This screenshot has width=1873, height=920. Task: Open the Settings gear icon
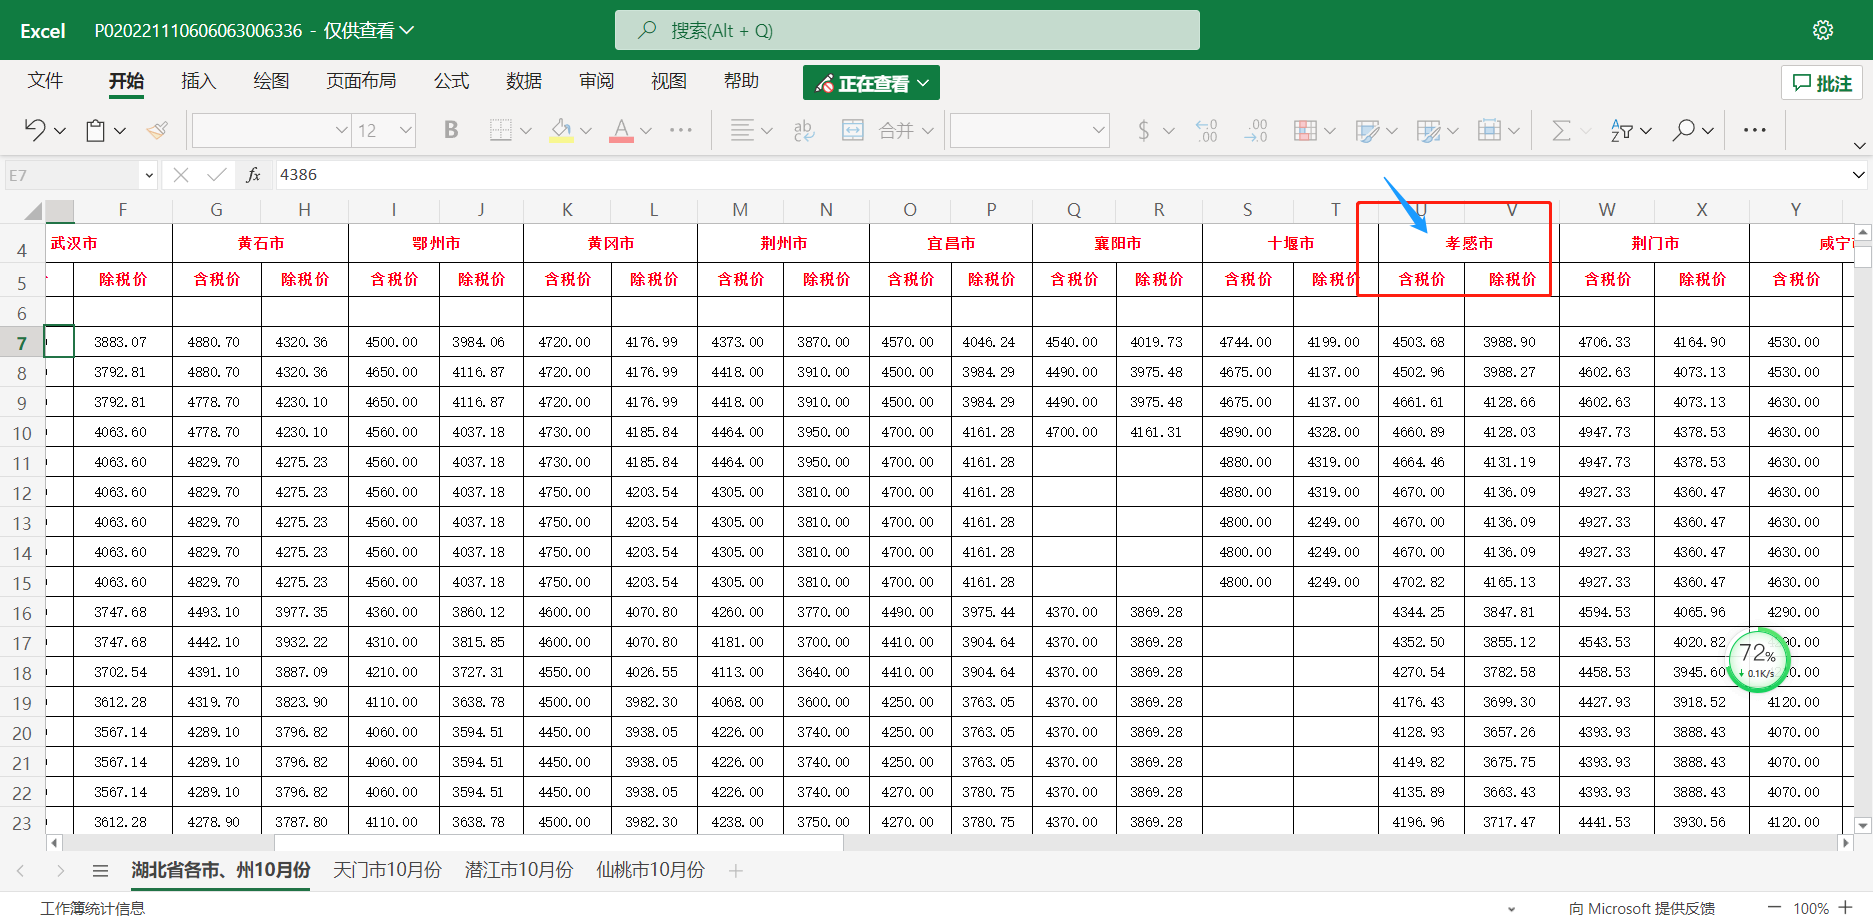(1823, 30)
